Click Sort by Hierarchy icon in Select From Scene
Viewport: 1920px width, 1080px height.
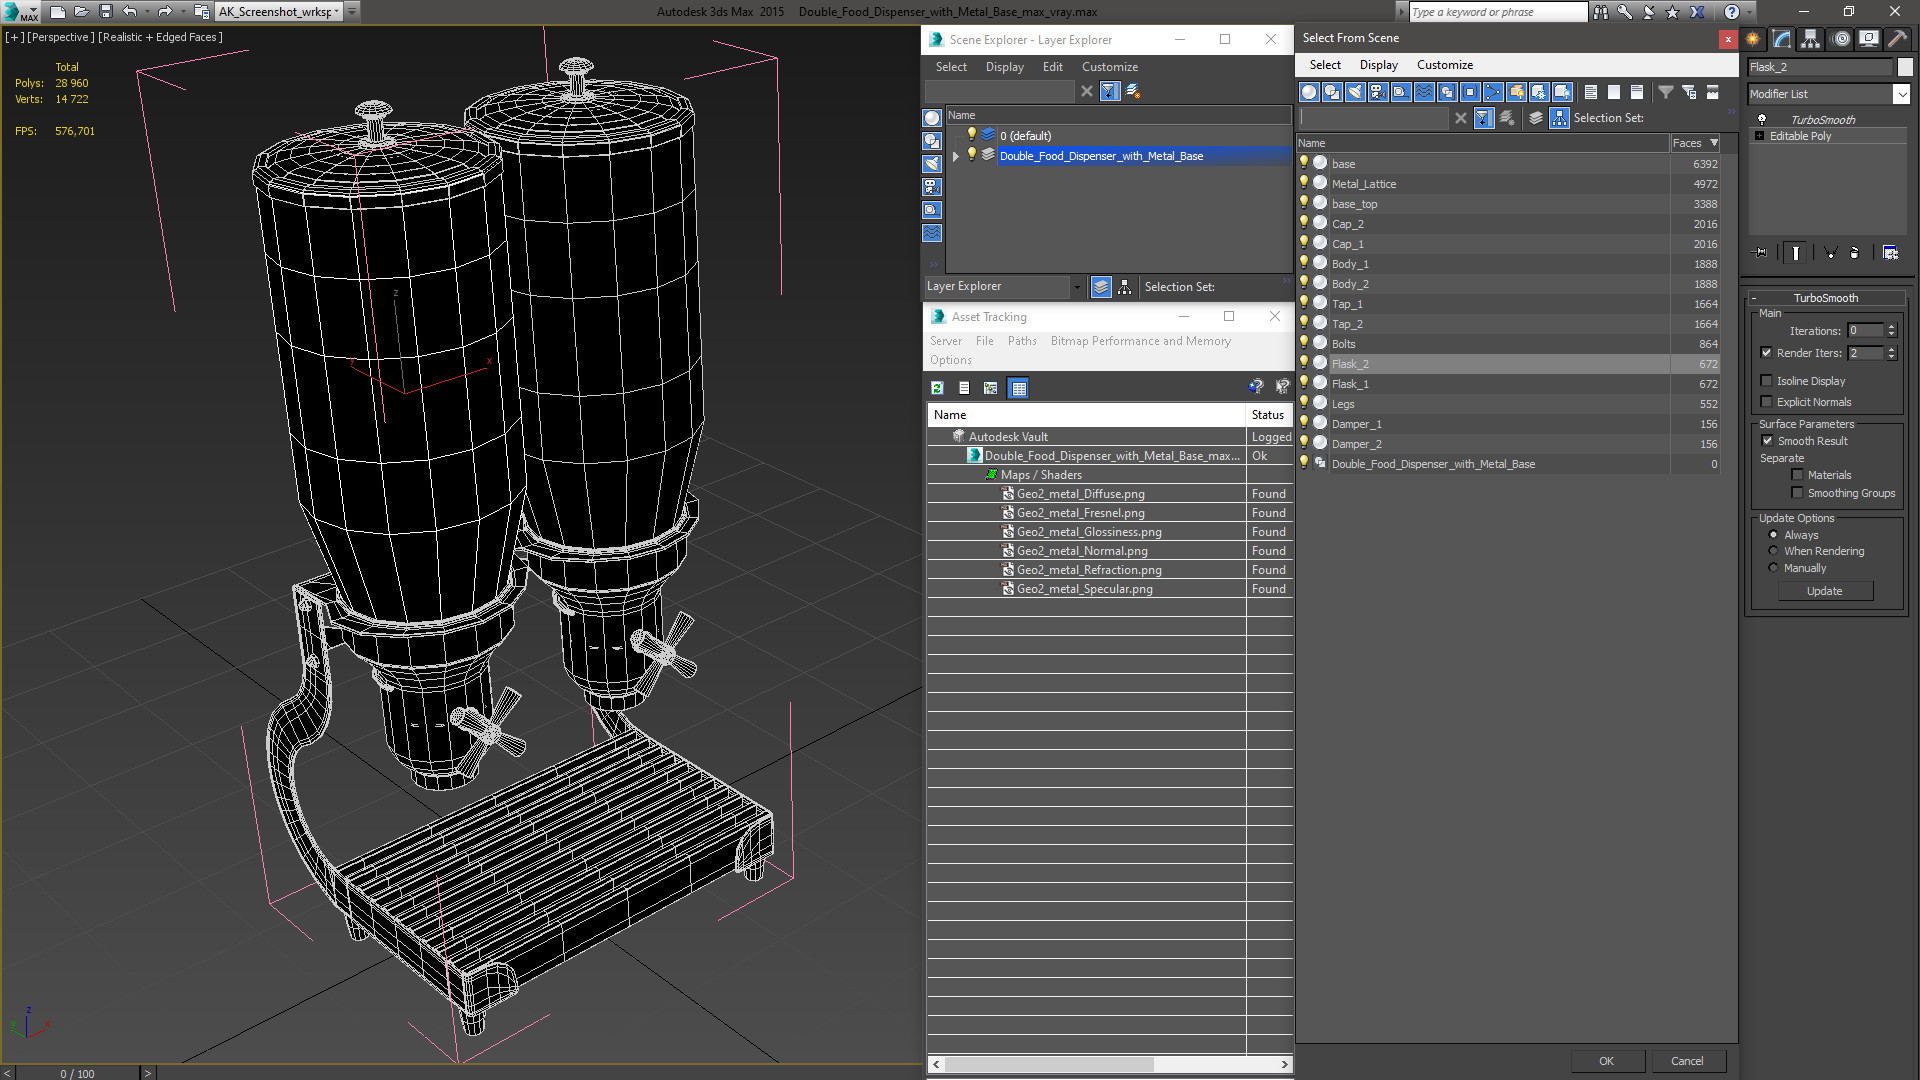(x=1560, y=118)
